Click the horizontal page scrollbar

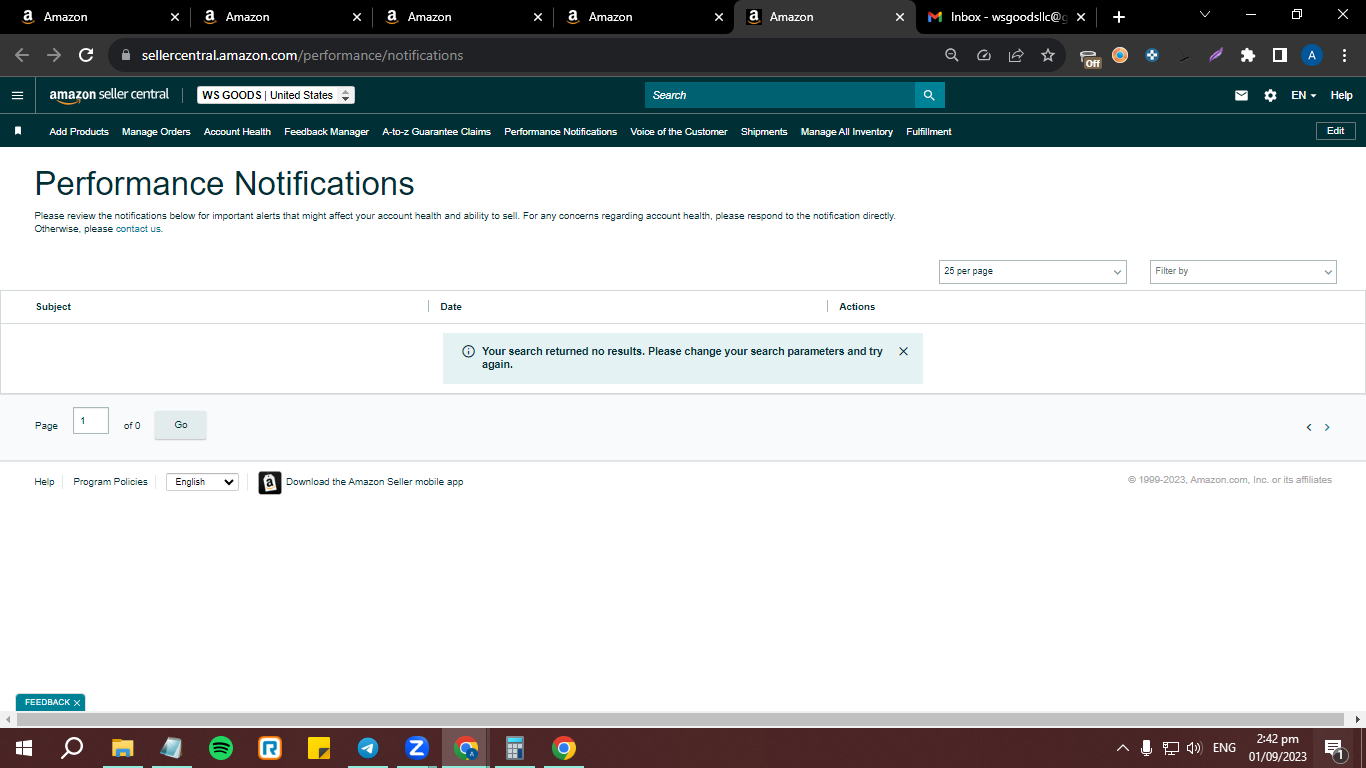[x=680, y=719]
